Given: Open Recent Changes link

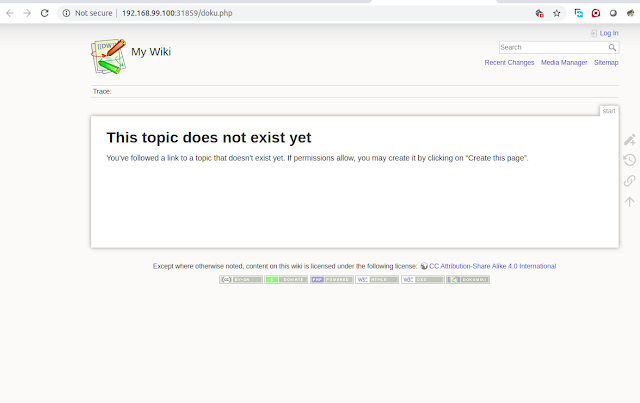Looking at the screenshot, I should click(509, 62).
